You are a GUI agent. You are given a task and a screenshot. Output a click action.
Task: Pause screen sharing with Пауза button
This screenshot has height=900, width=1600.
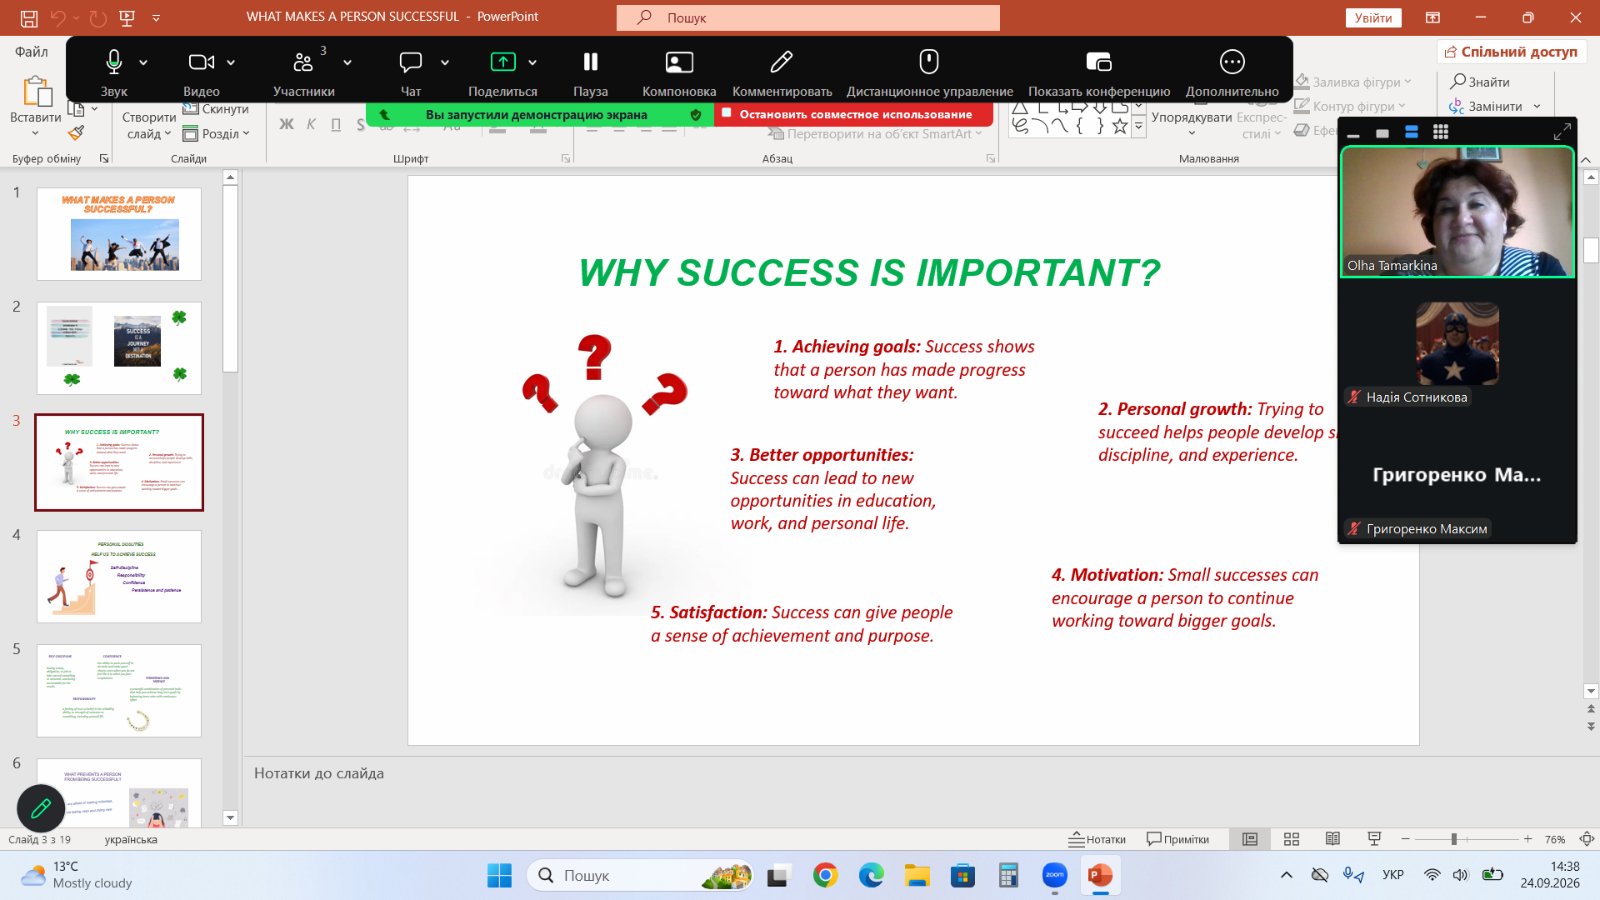[590, 73]
